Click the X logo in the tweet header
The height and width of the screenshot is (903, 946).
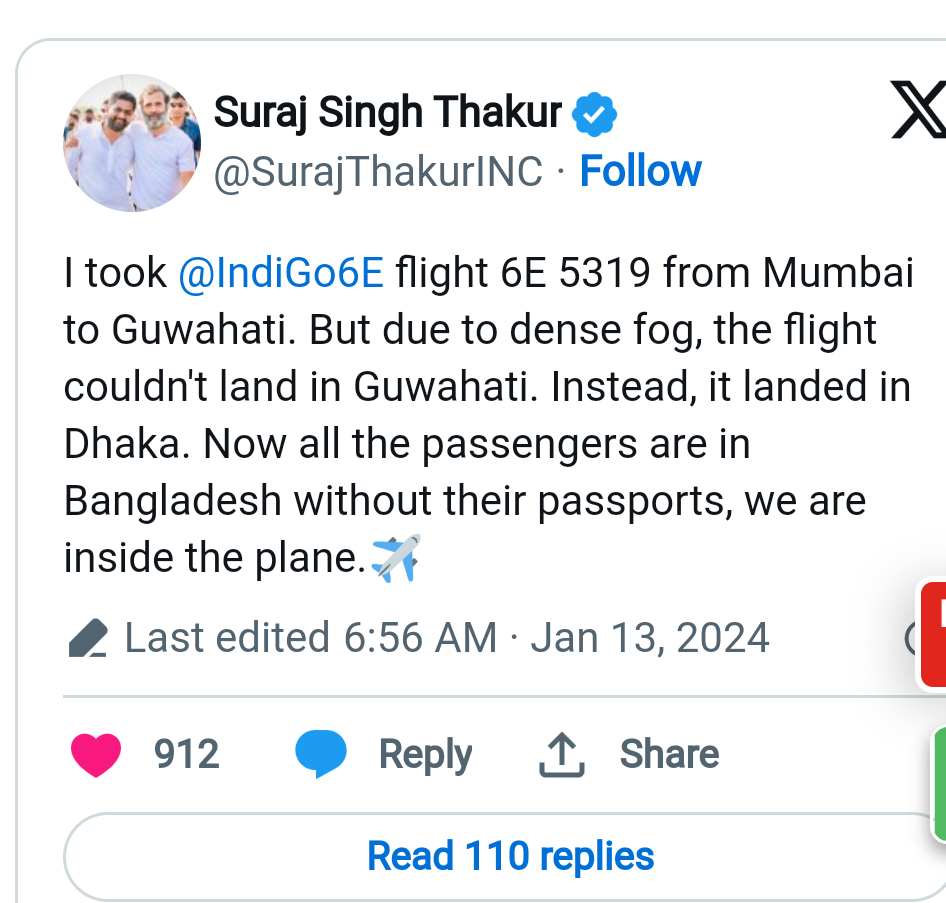click(x=918, y=111)
